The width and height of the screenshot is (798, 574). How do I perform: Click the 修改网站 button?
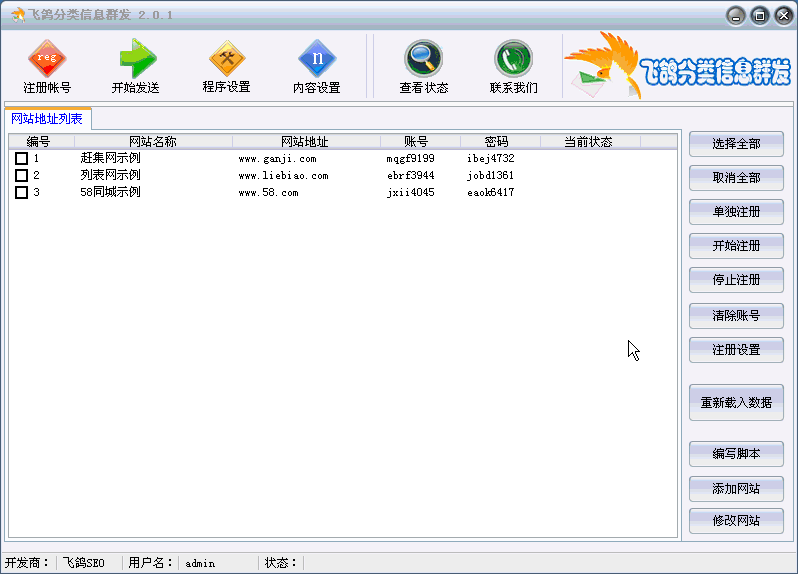[x=736, y=521]
